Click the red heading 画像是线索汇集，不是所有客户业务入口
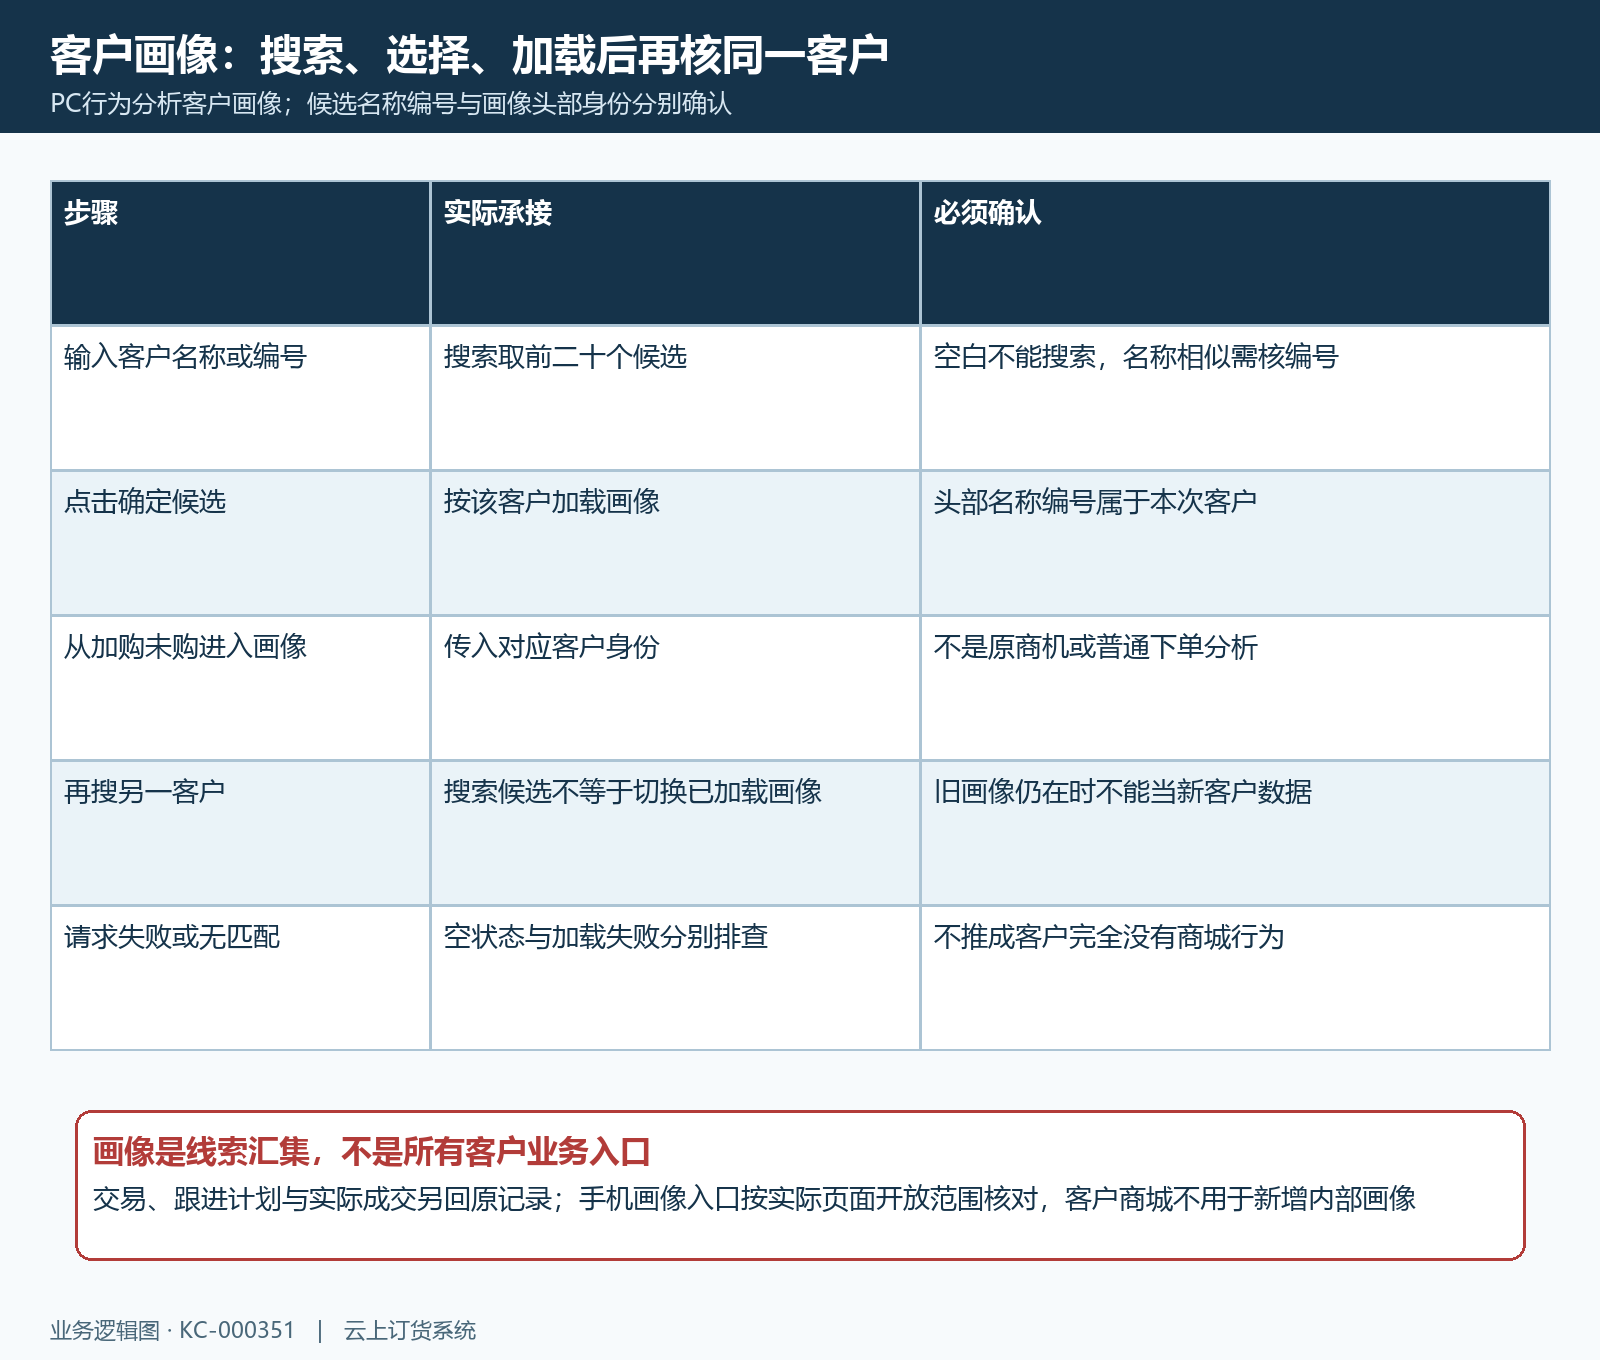Image resolution: width=1600 pixels, height=1360 pixels. 371,1152
